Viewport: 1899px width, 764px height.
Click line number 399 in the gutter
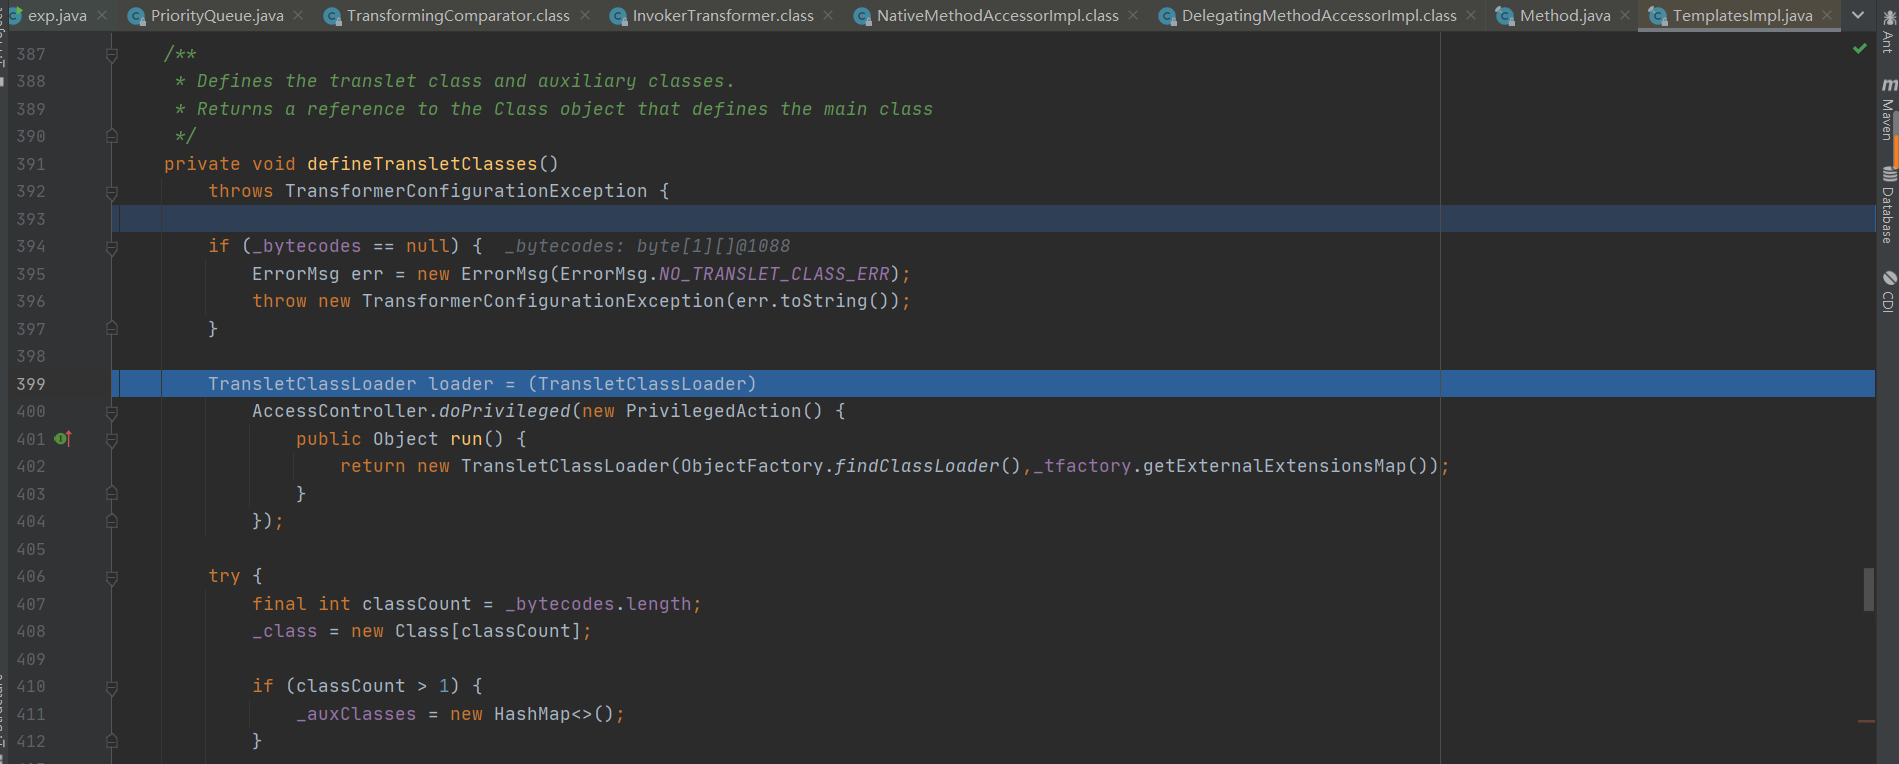31,384
